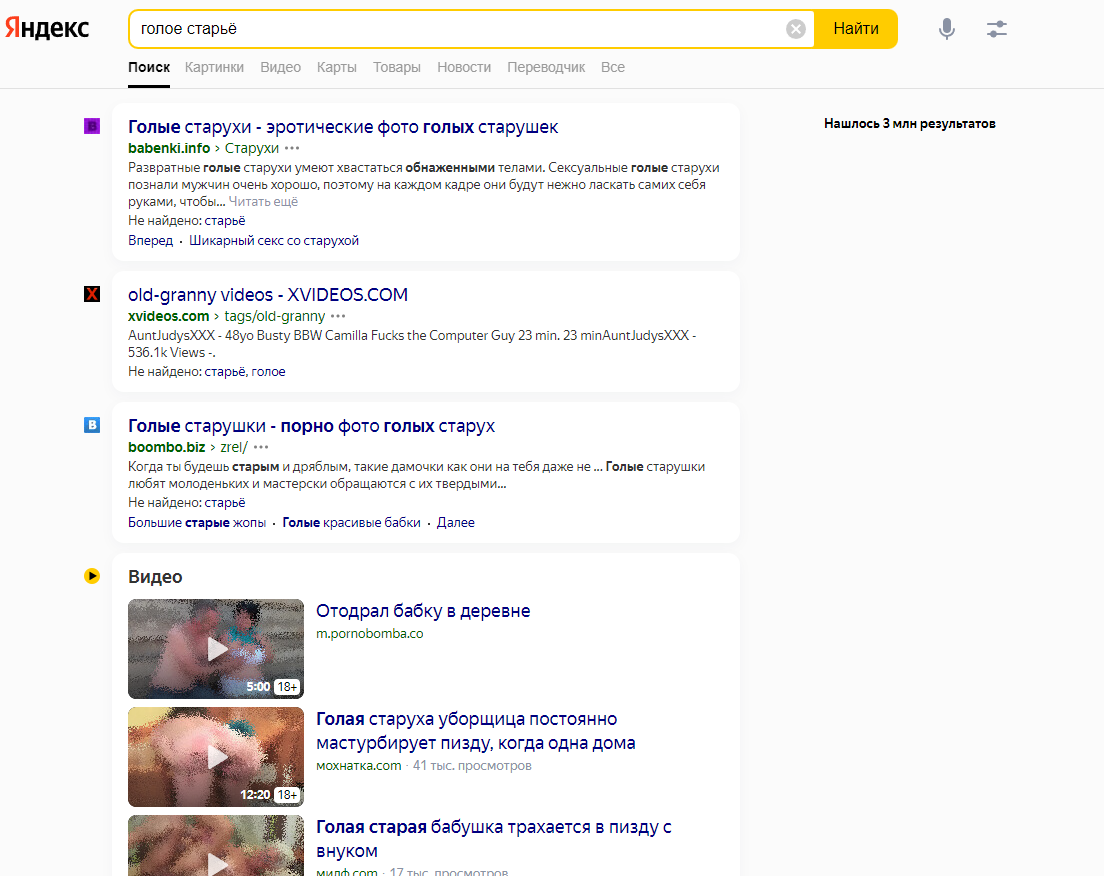
Task: Open the Видео search tab
Action: click(280, 68)
